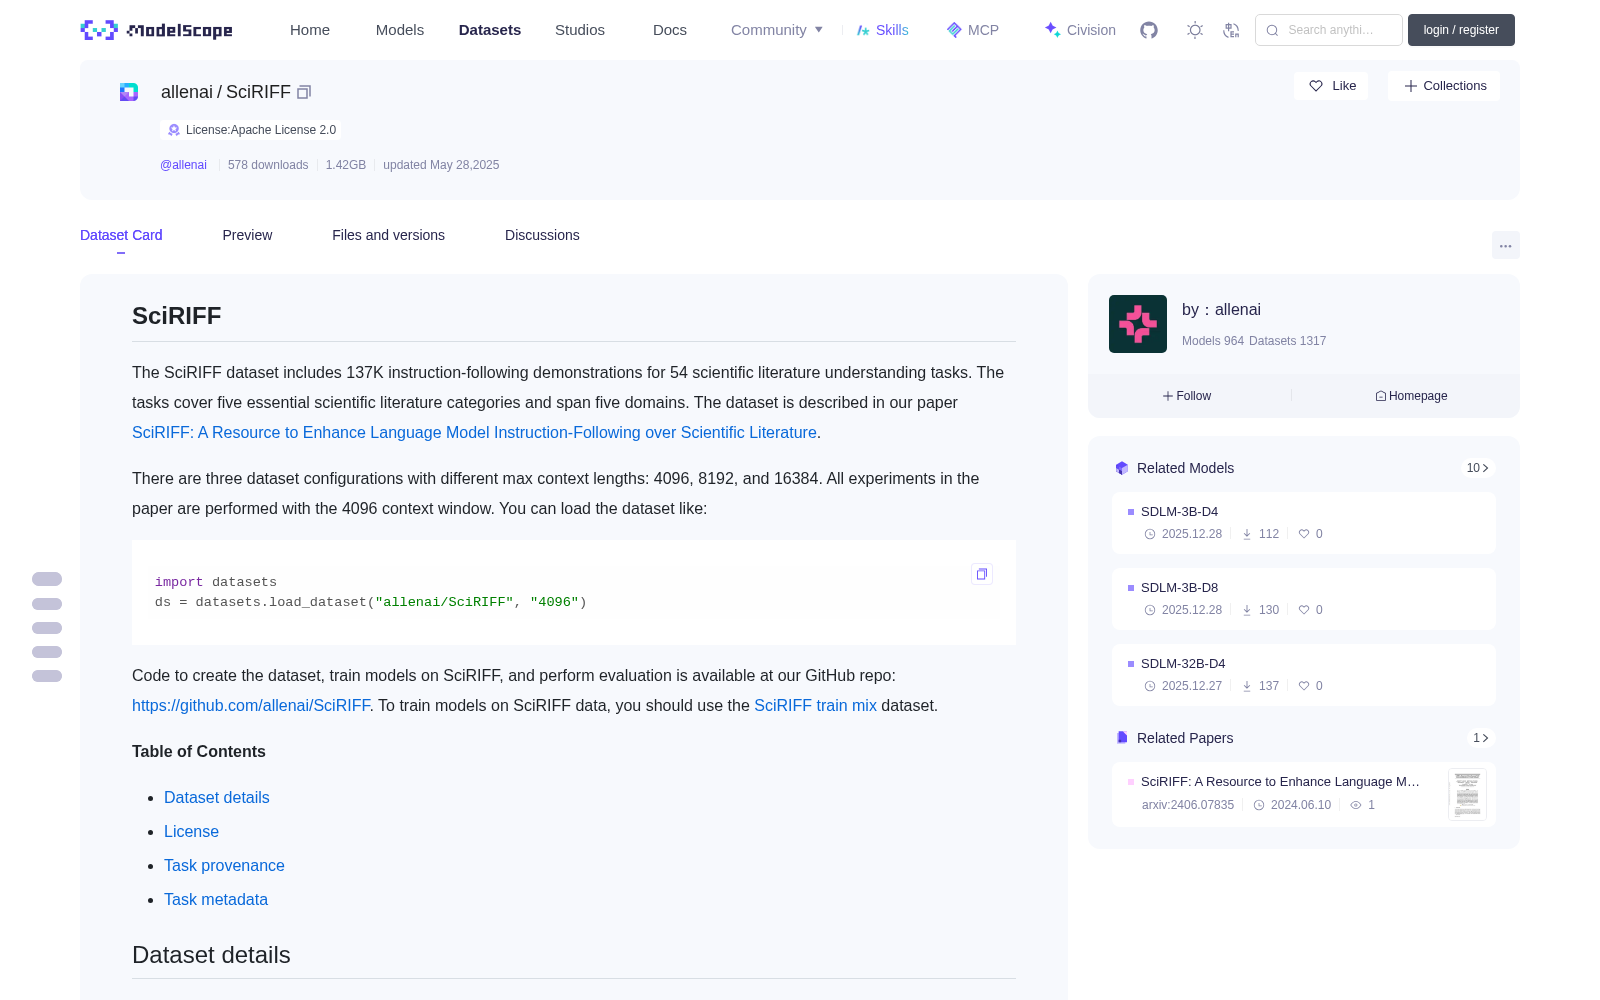The height and width of the screenshot is (1000, 1600).
Task: Click the Apache License 2.0 tag
Action: tap(251, 130)
